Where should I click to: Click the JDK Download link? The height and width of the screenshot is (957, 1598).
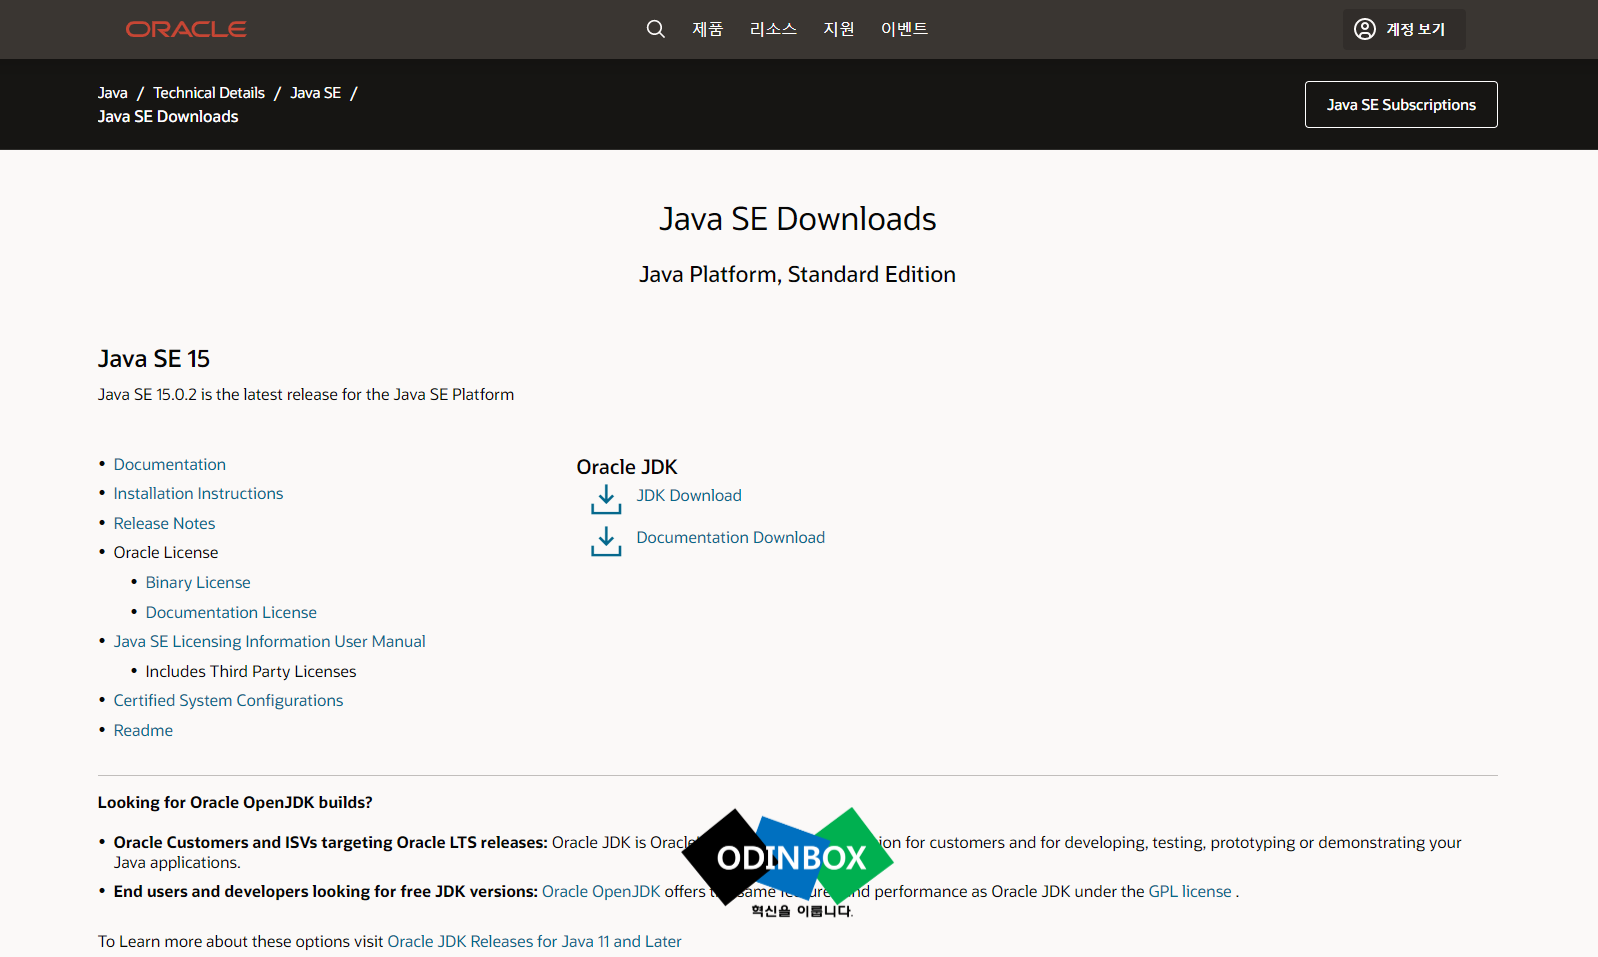click(x=689, y=495)
